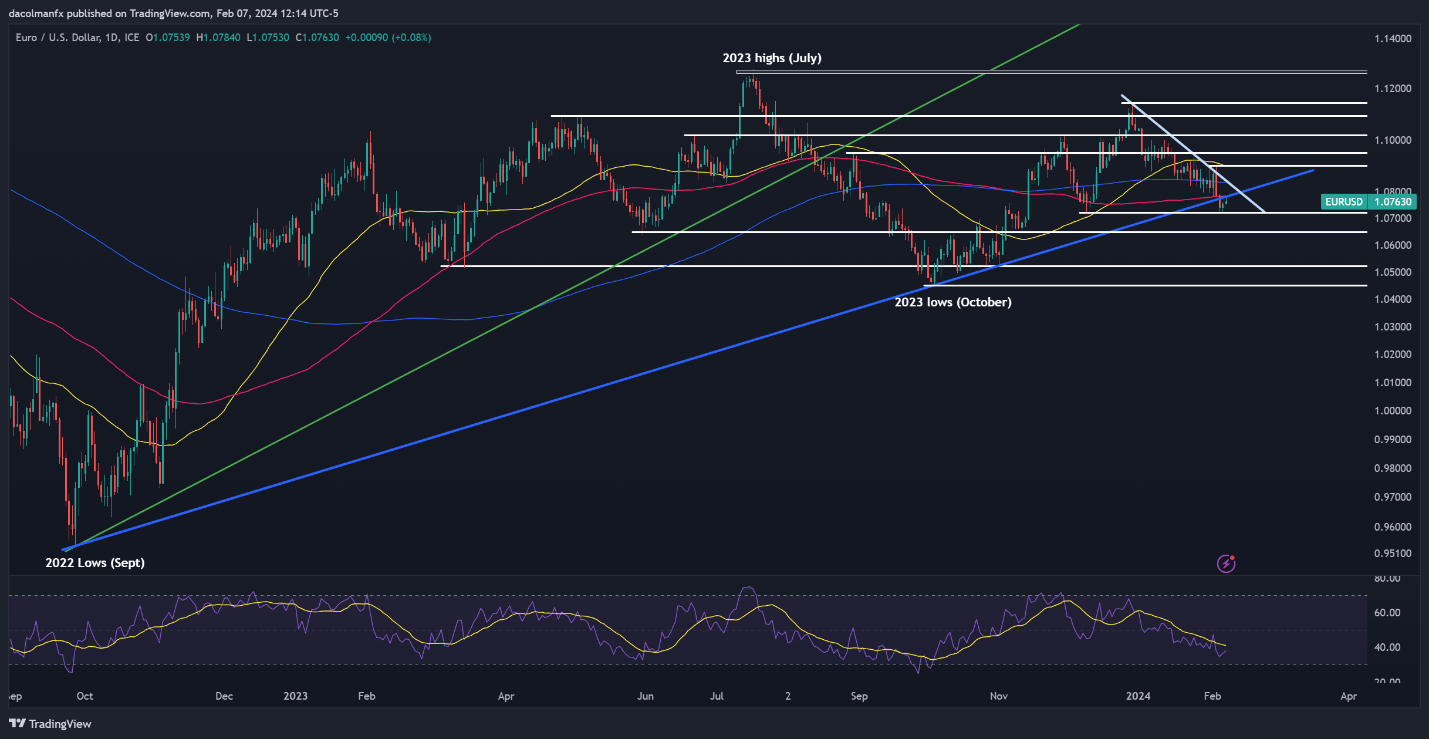1429x739 pixels.
Task: Click the Apr label at far right
Action: tap(1348, 695)
